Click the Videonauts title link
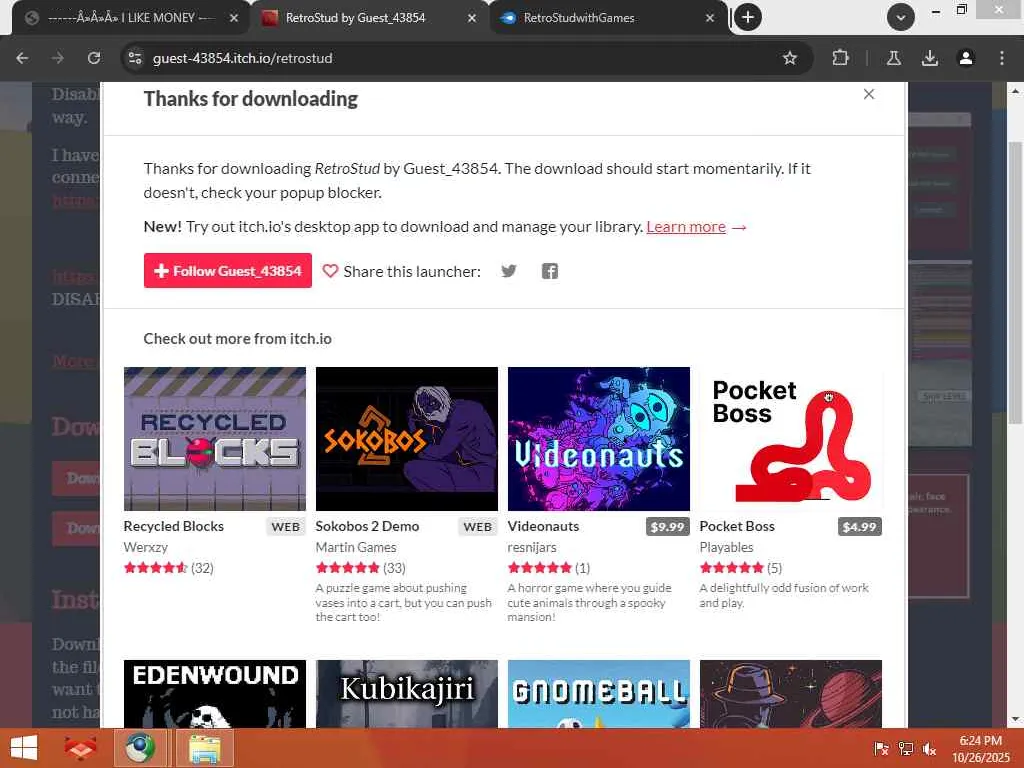The width and height of the screenshot is (1024, 768). (543, 526)
